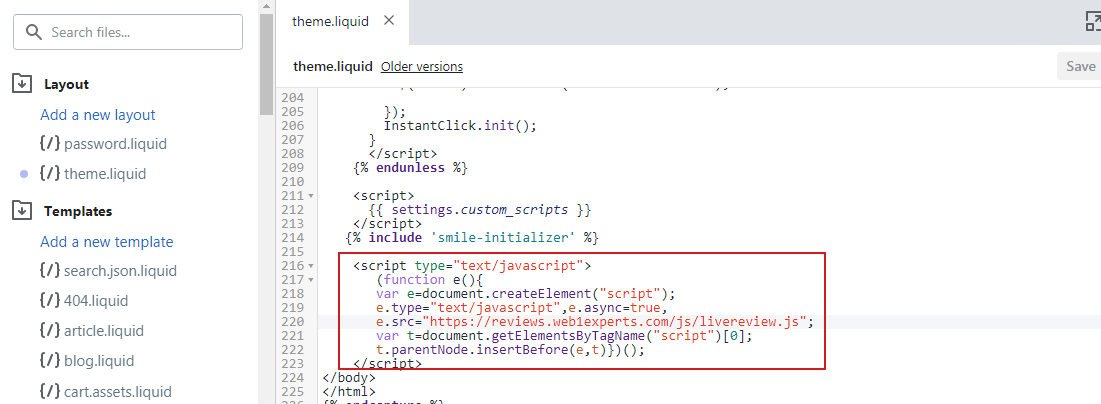The height and width of the screenshot is (404, 1101).
Task: Click the expand fullscreen editor icon
Action: click(x=1093, y=21)
